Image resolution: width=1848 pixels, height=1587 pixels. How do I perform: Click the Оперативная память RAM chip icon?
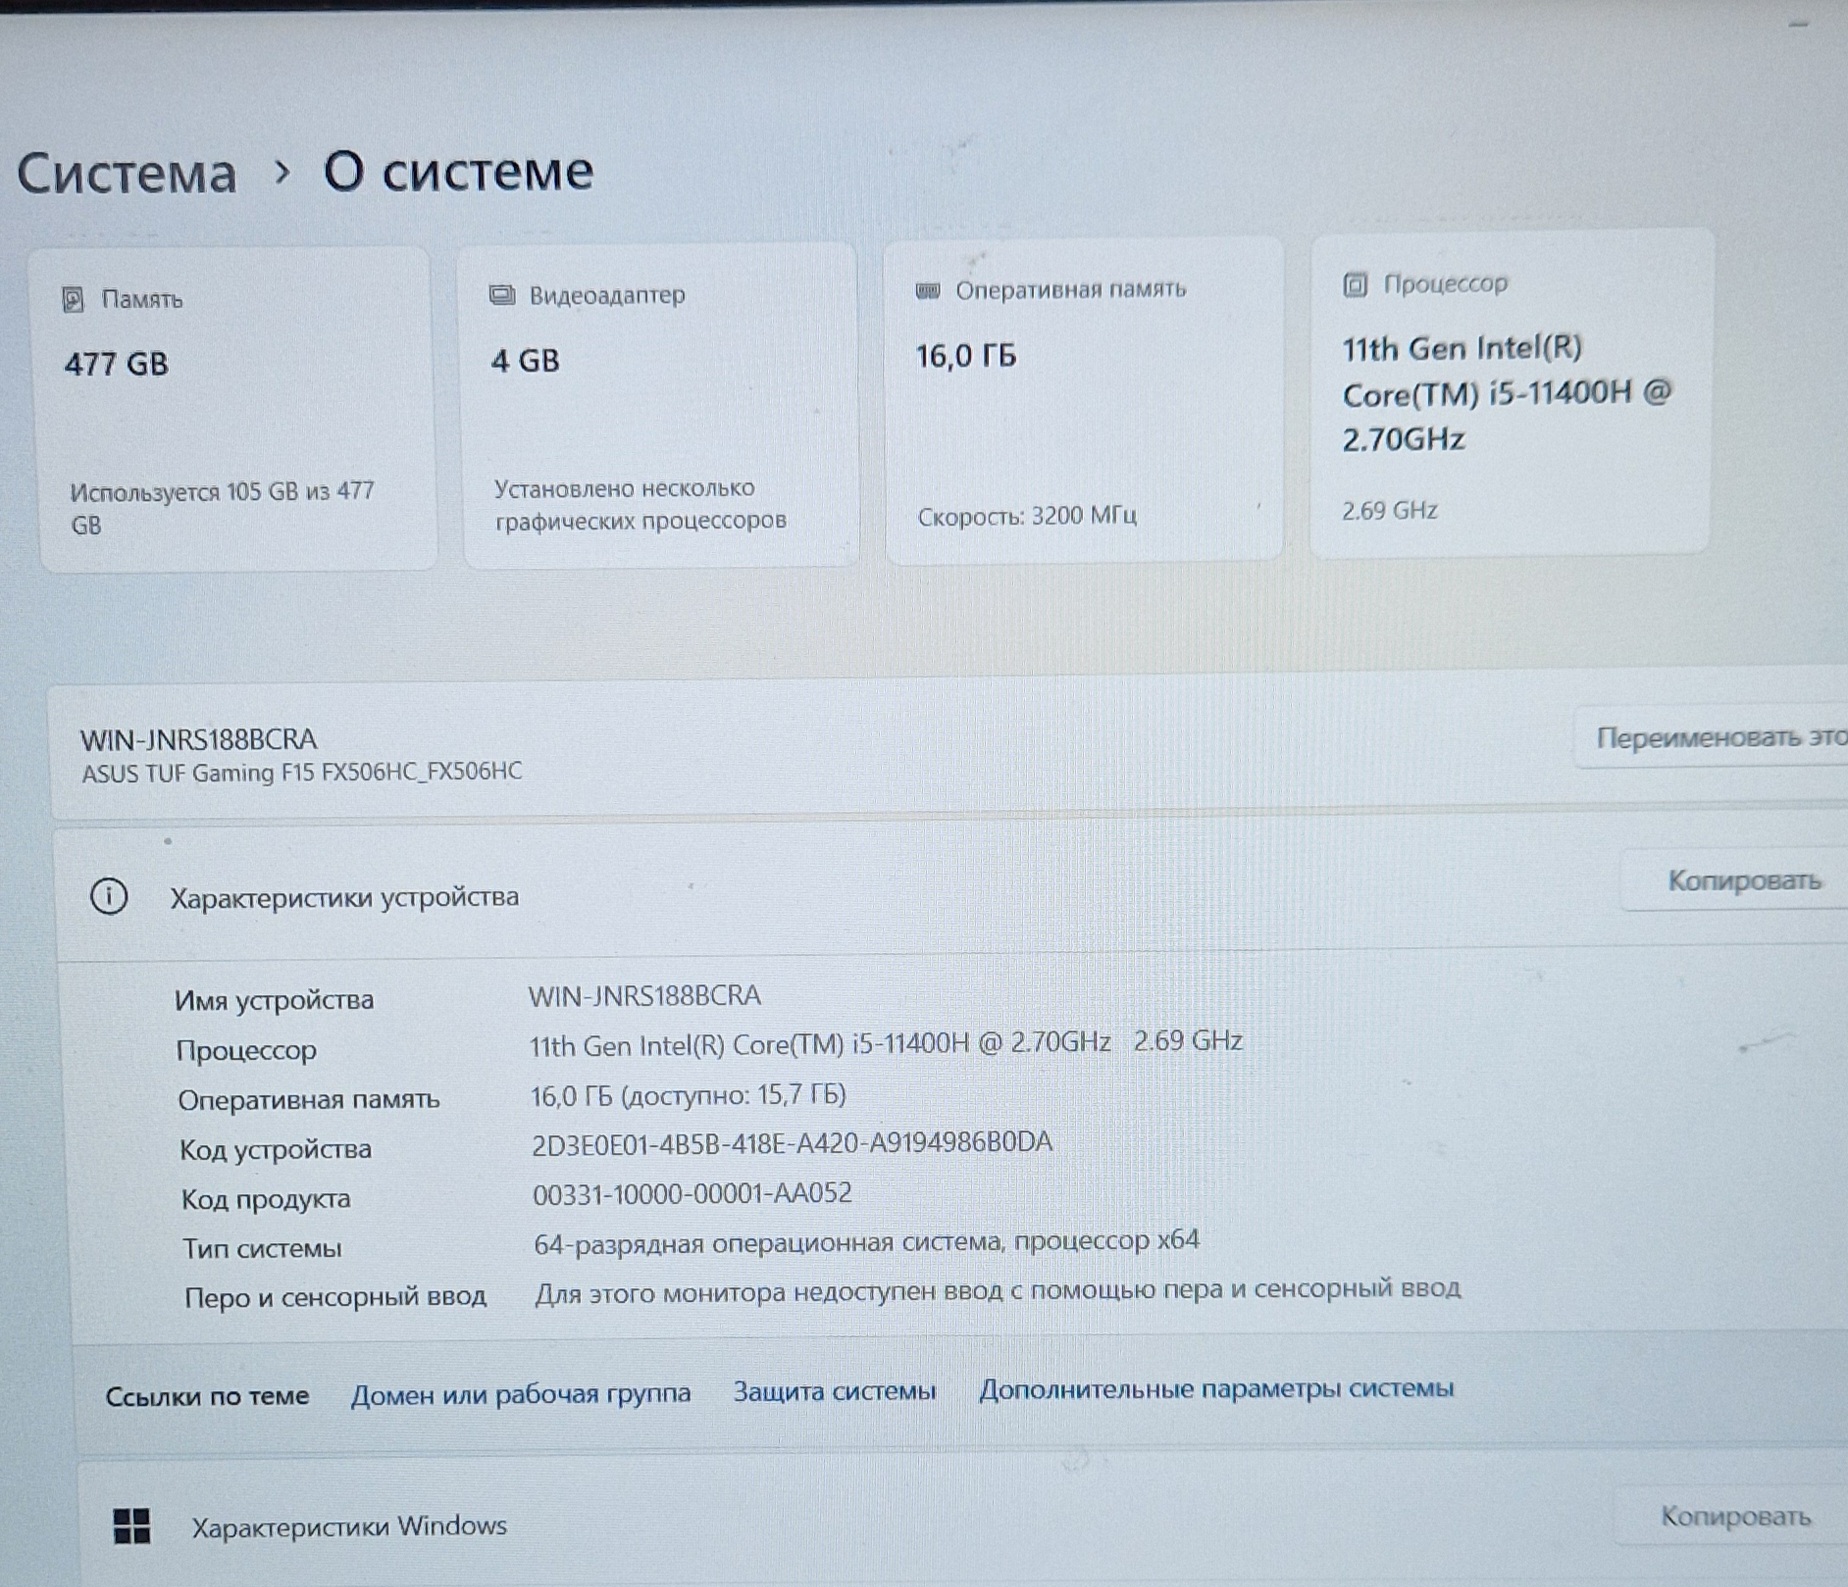click(x=928, y=290)
